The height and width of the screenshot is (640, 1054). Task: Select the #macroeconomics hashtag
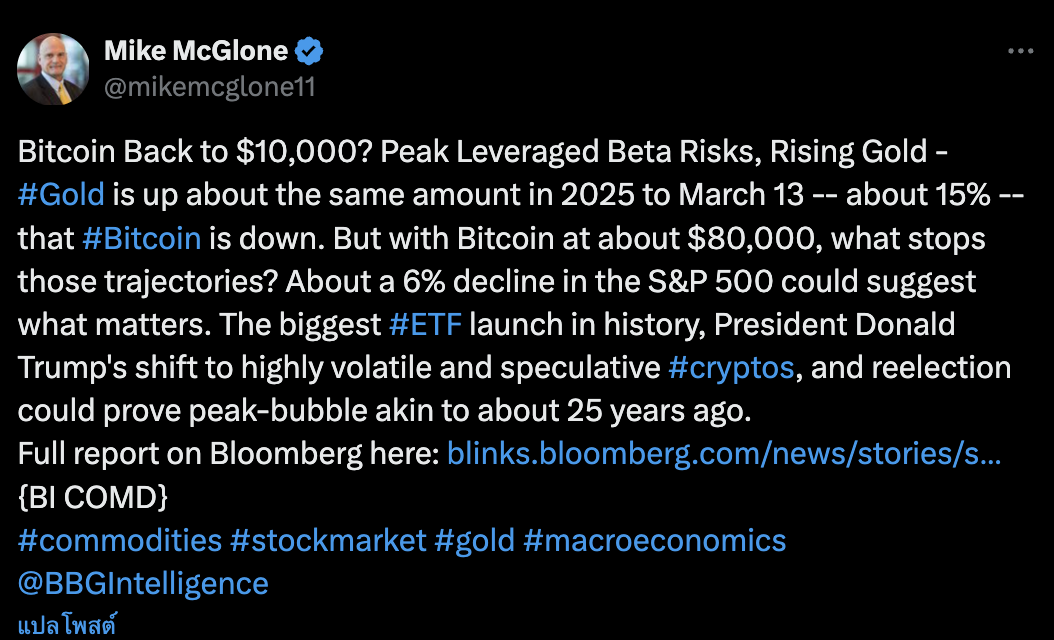coord(654,540)
